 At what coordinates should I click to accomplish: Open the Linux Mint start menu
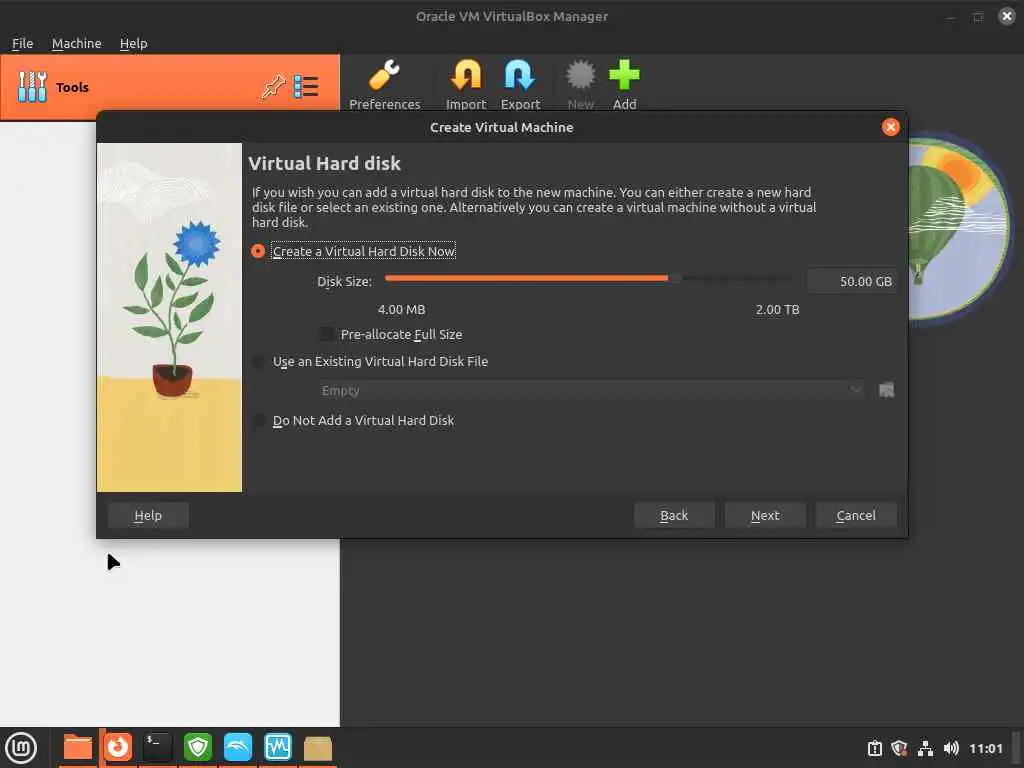click(21, 747)
